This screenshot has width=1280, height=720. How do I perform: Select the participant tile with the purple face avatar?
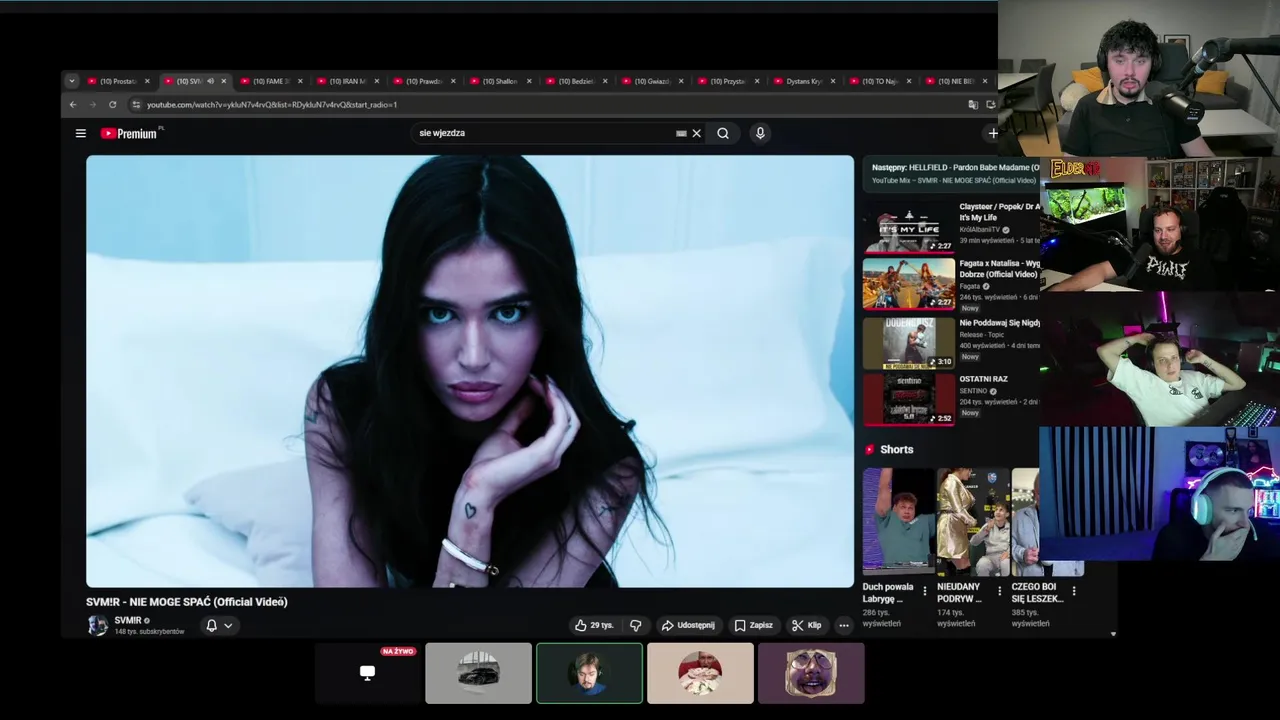click(811, 673)
